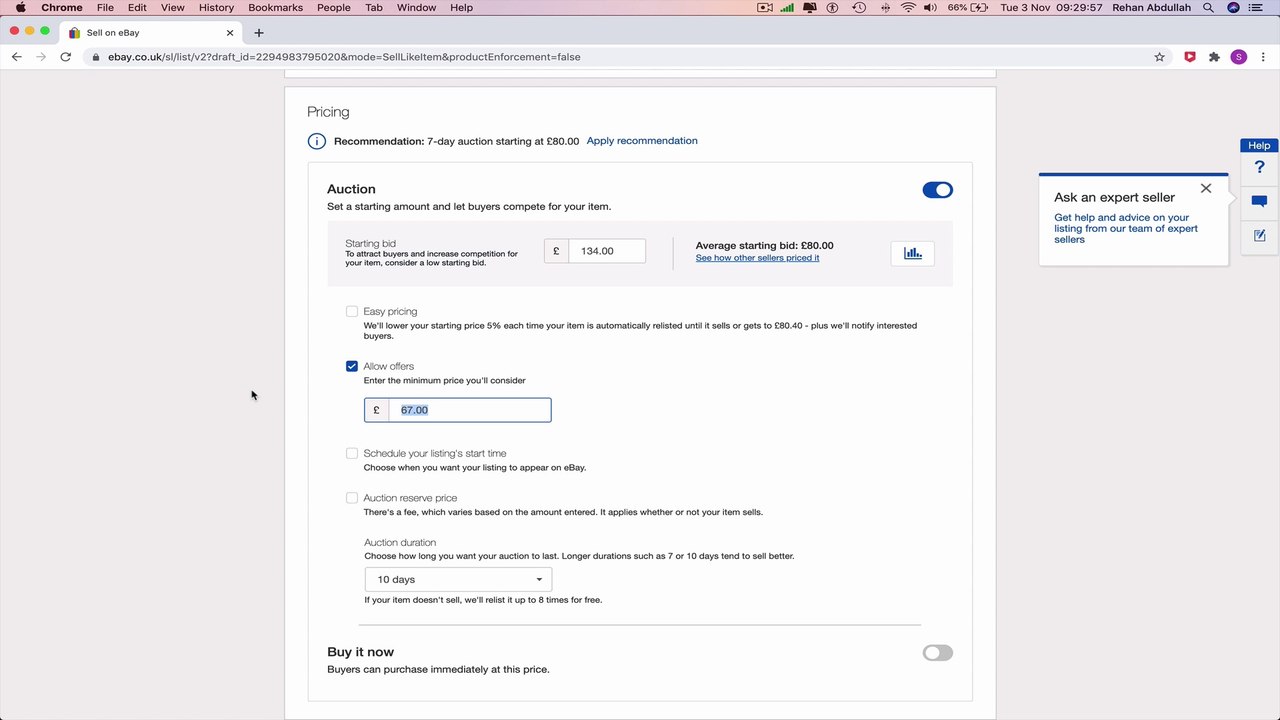
Task: Click Get help and advice expert link
Action: pyautogui.click(x=1126, y=228)
